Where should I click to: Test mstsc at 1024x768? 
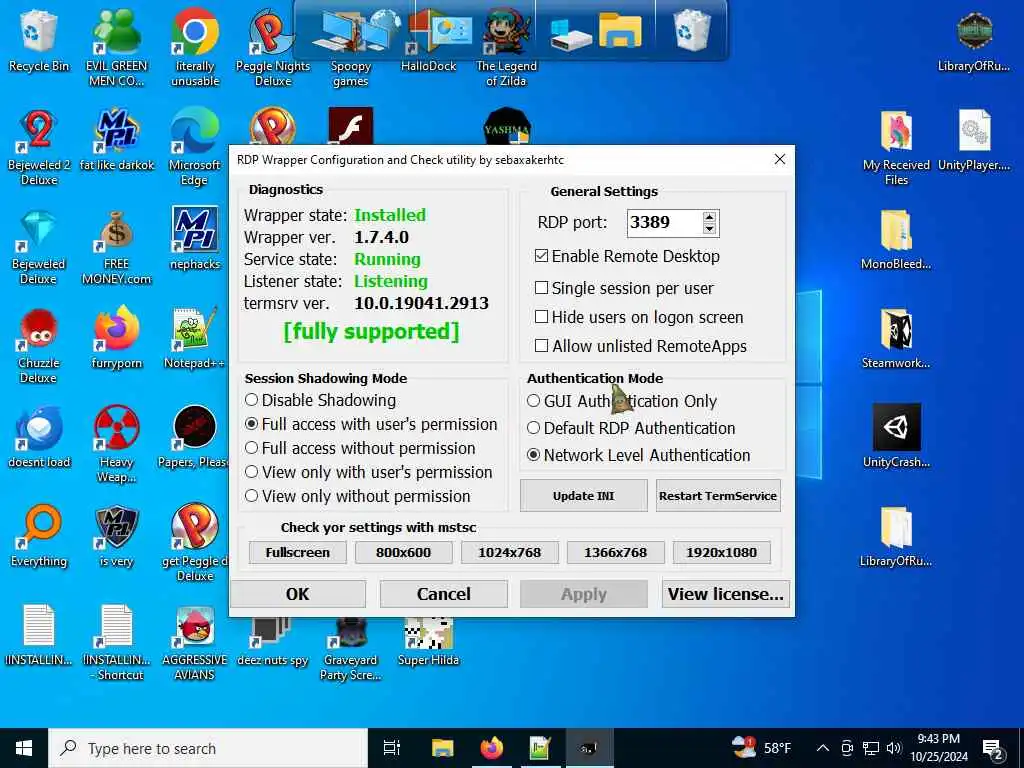pyautogui.click(x=509, y=552)
